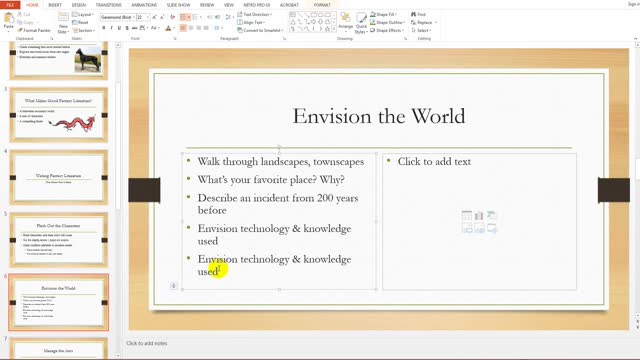Activate the Format Painter brush

coord(34,30)
